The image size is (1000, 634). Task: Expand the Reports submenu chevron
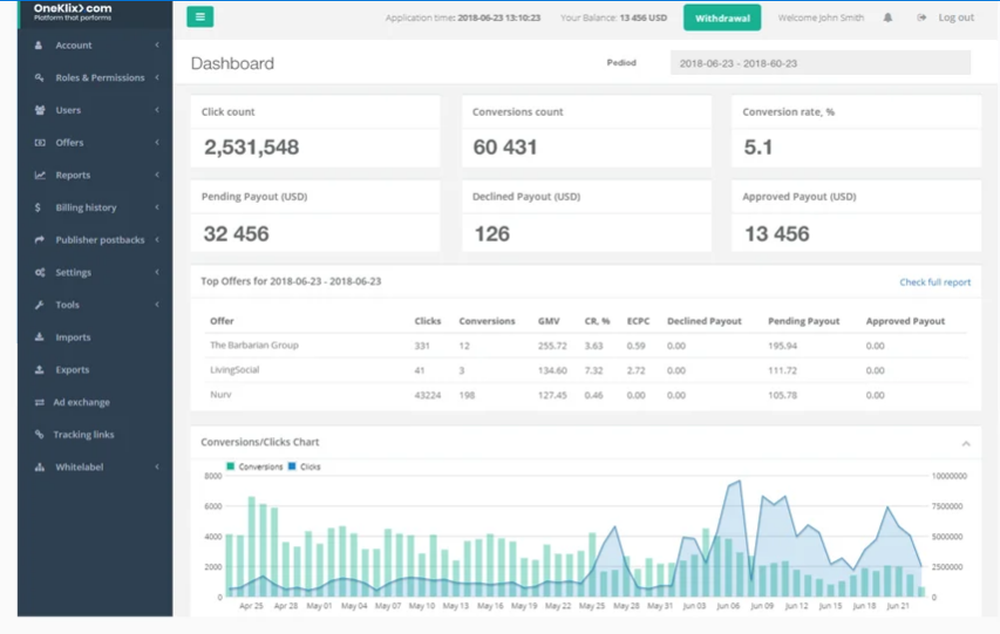click(x=157, y=175)
